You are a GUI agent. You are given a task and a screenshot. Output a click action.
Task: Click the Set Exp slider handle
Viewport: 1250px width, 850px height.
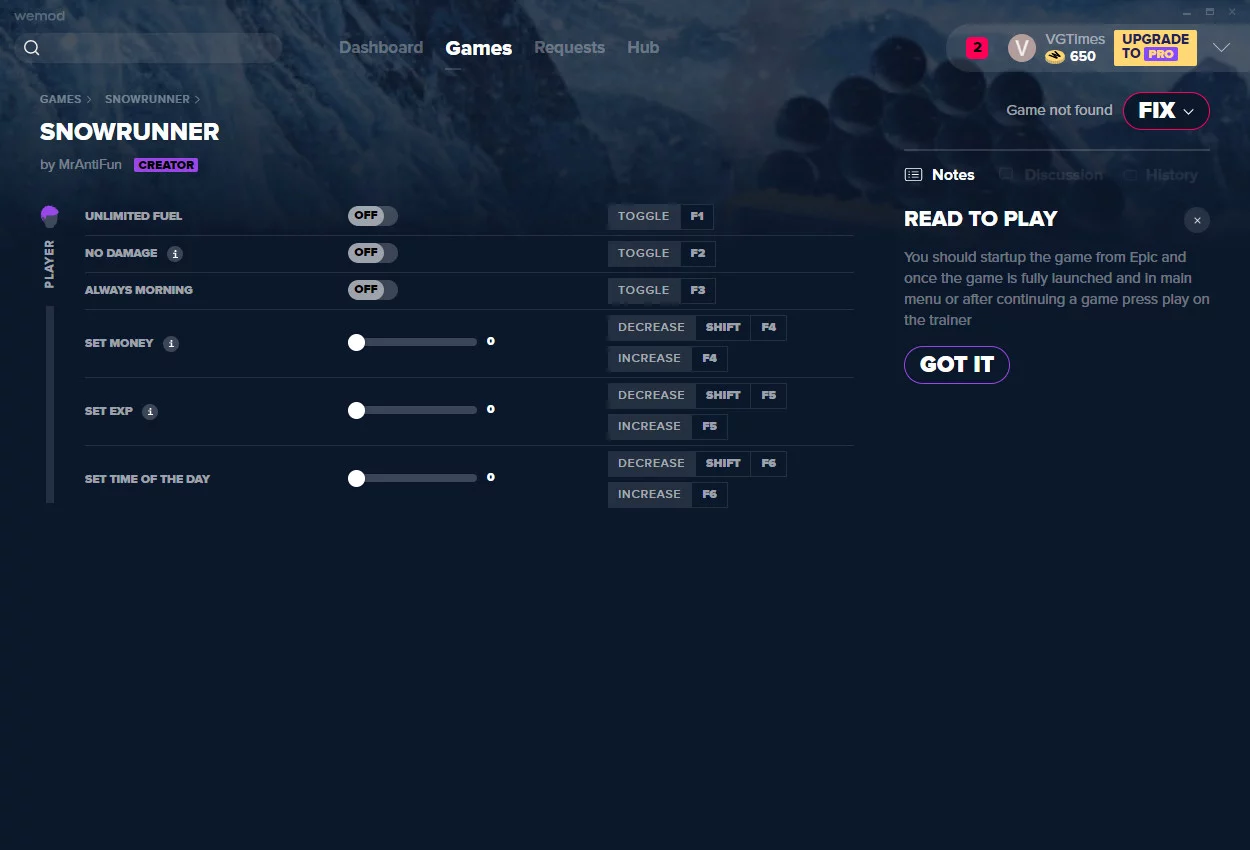pyautogui.click(x=356, y=411)
